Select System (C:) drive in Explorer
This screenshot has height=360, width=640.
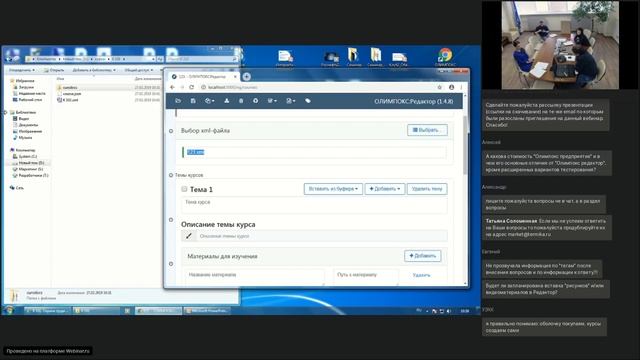(25, 156)
